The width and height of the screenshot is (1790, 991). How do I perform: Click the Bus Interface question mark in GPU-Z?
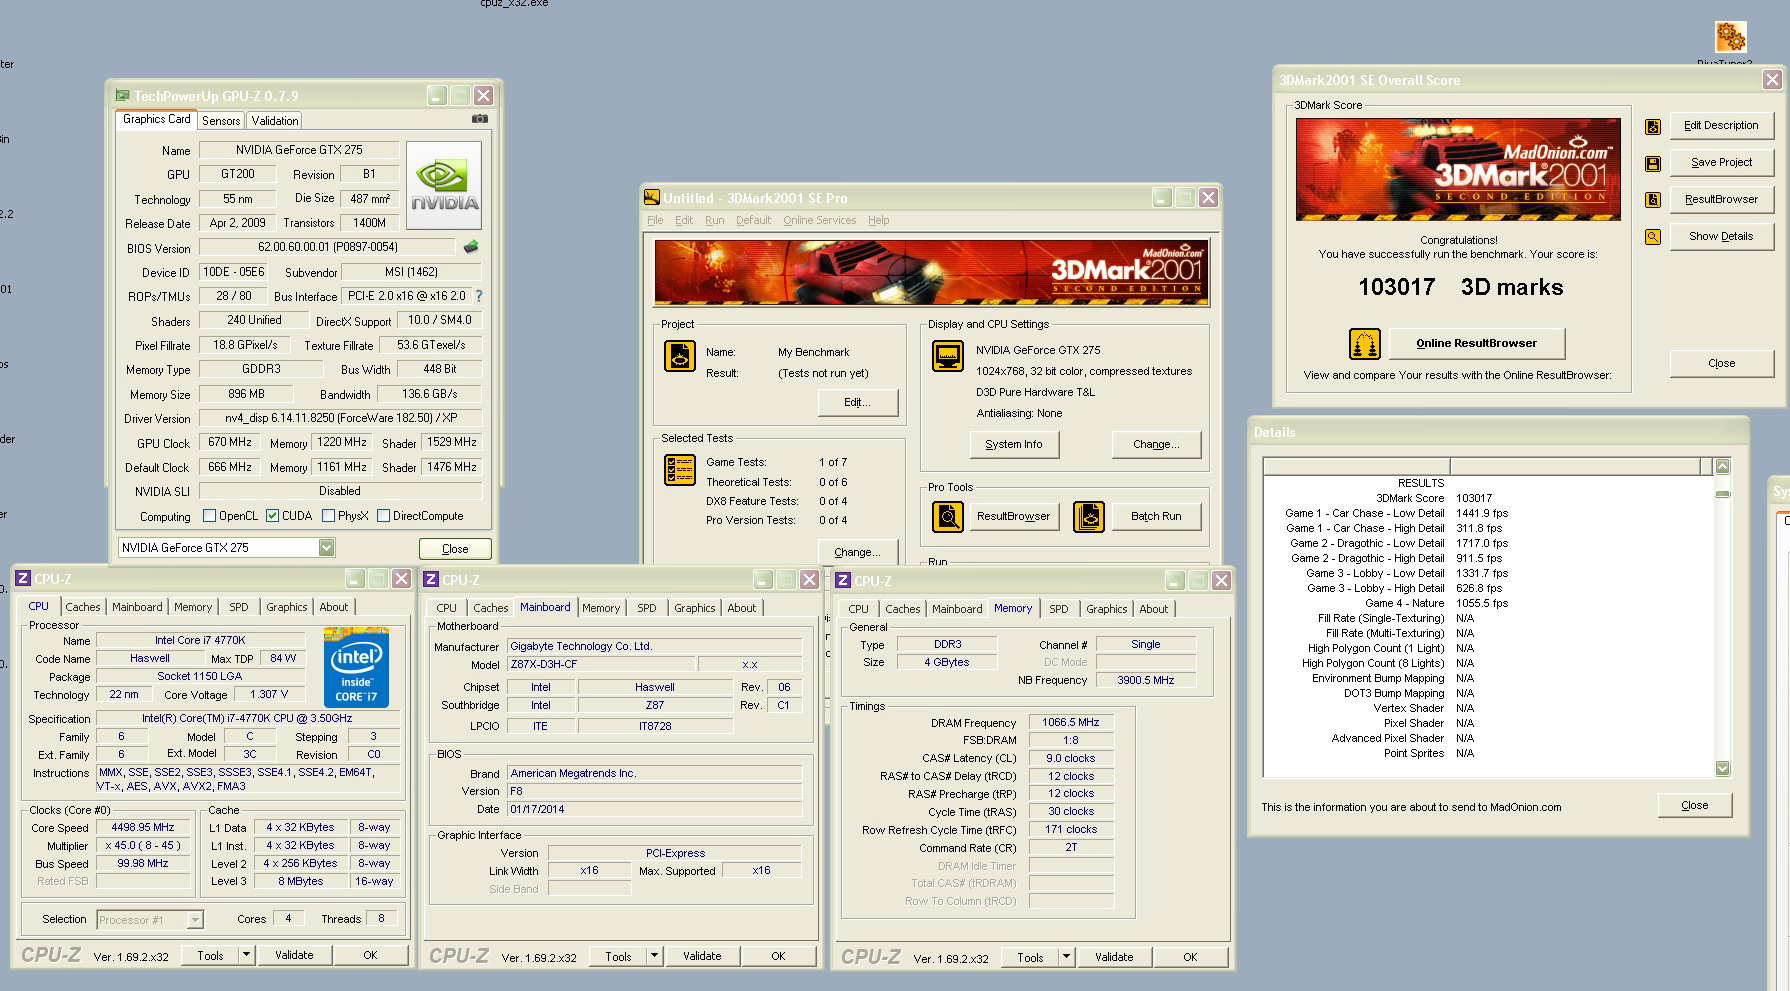(479, 296)
